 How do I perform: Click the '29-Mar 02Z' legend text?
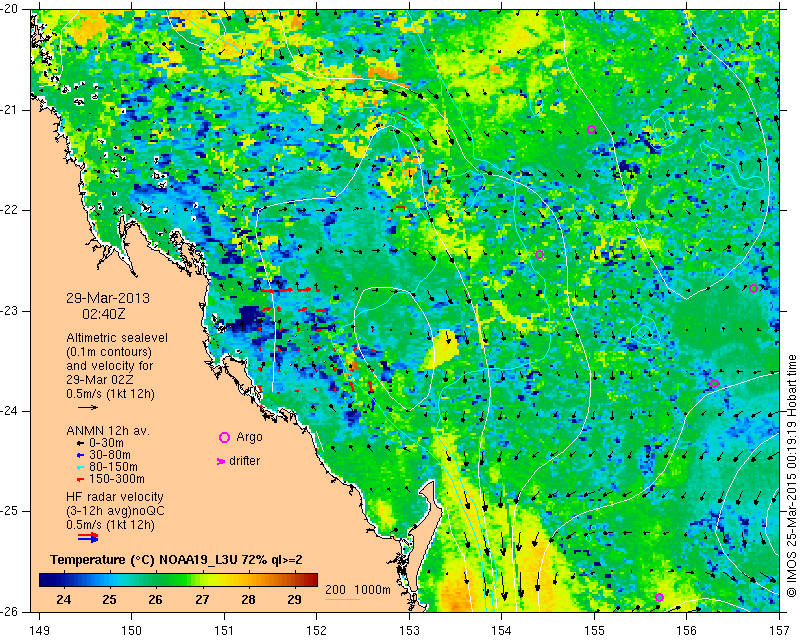(x=100, y=380)
